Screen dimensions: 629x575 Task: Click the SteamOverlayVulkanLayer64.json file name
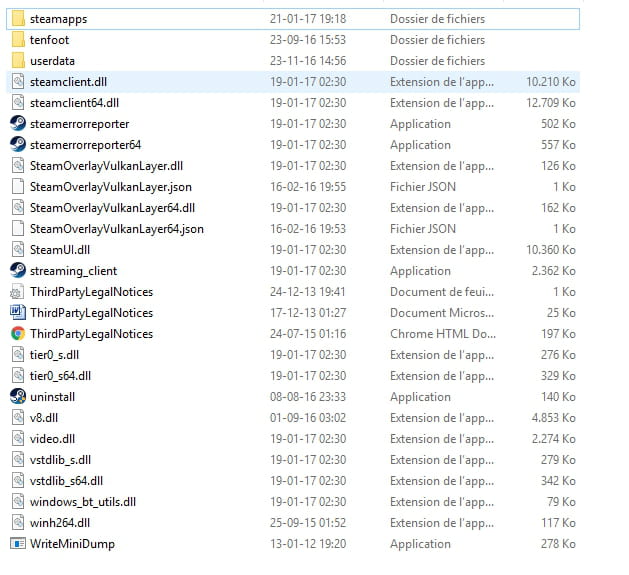[x=117, y=229]
